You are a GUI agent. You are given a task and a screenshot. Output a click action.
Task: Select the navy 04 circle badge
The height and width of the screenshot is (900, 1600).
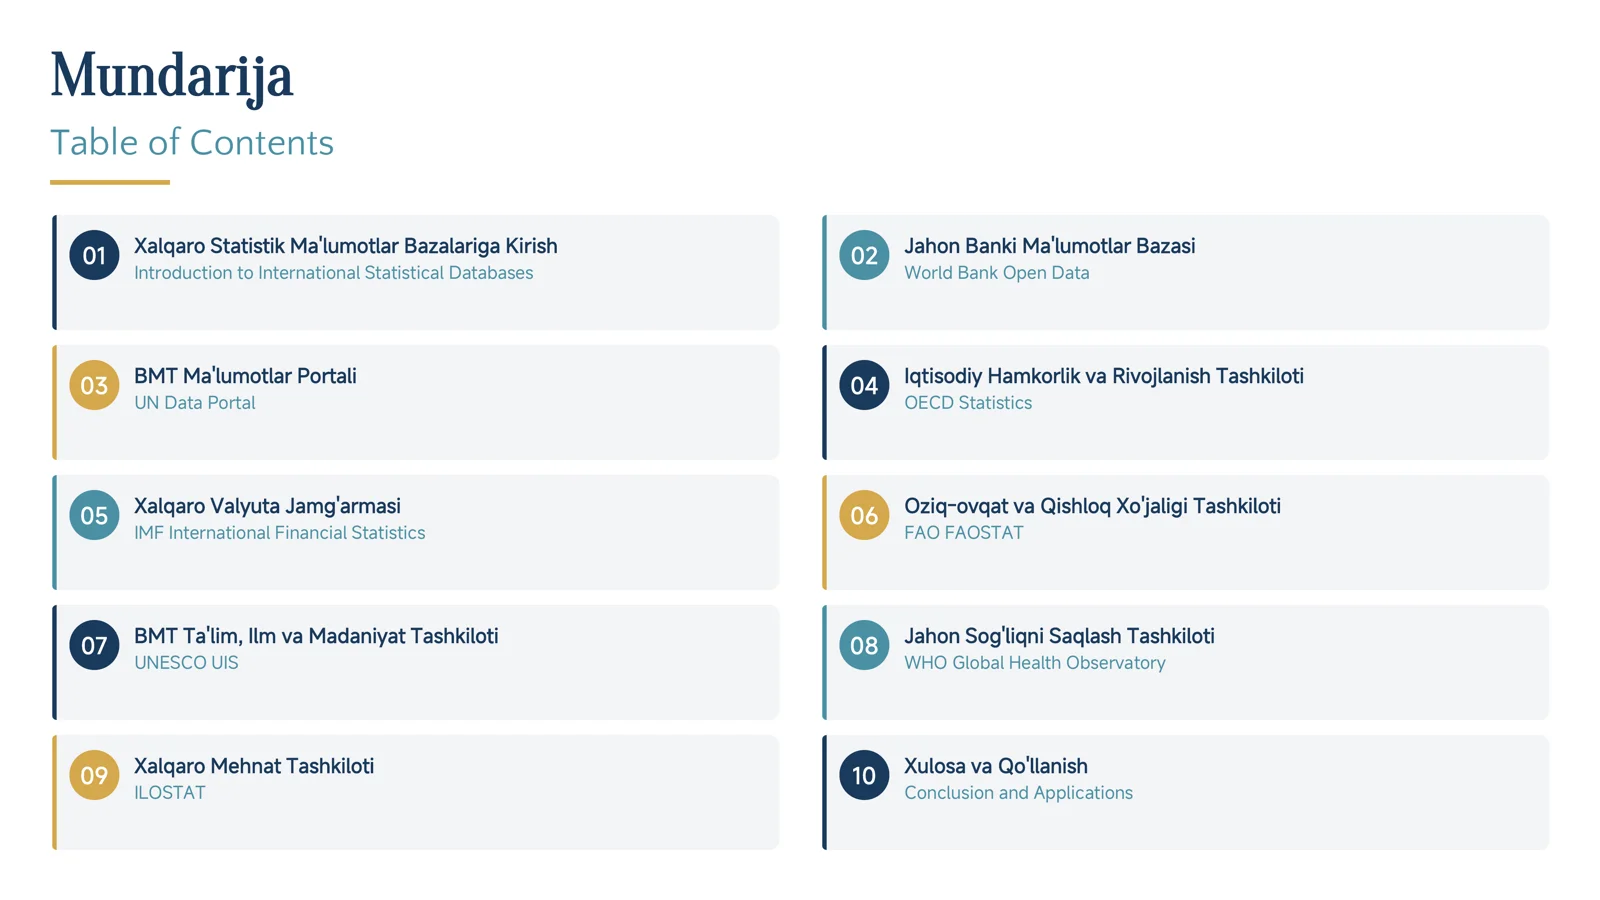[864, 385]
